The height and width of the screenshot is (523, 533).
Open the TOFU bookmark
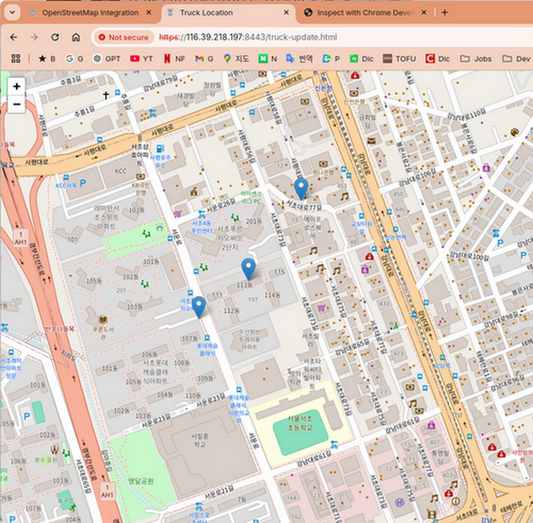click(x=399, y=59)
